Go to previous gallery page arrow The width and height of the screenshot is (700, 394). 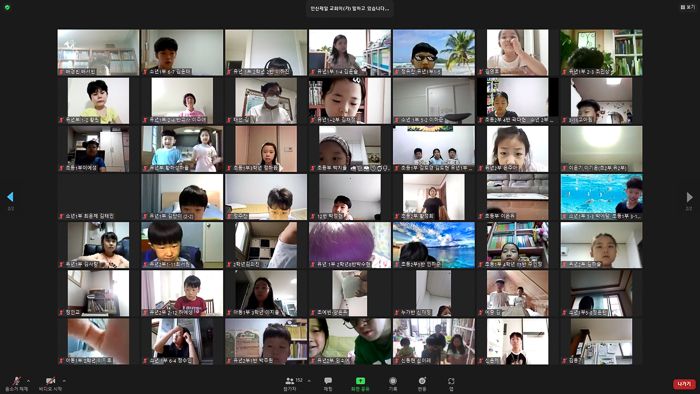click(10, 197)
